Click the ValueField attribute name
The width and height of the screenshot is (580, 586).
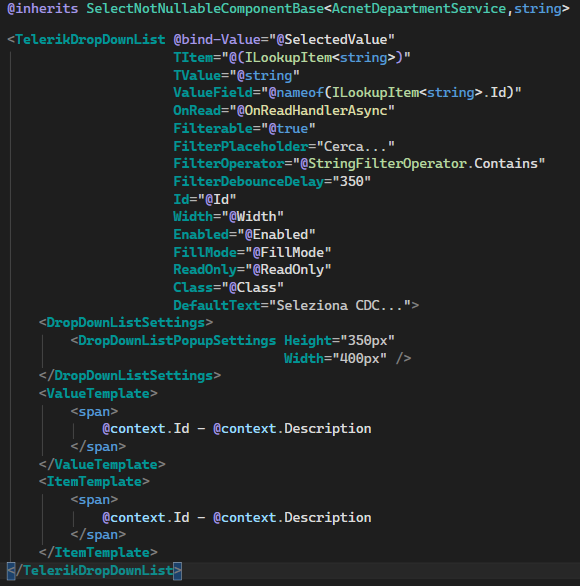click(x=213, y=93)
